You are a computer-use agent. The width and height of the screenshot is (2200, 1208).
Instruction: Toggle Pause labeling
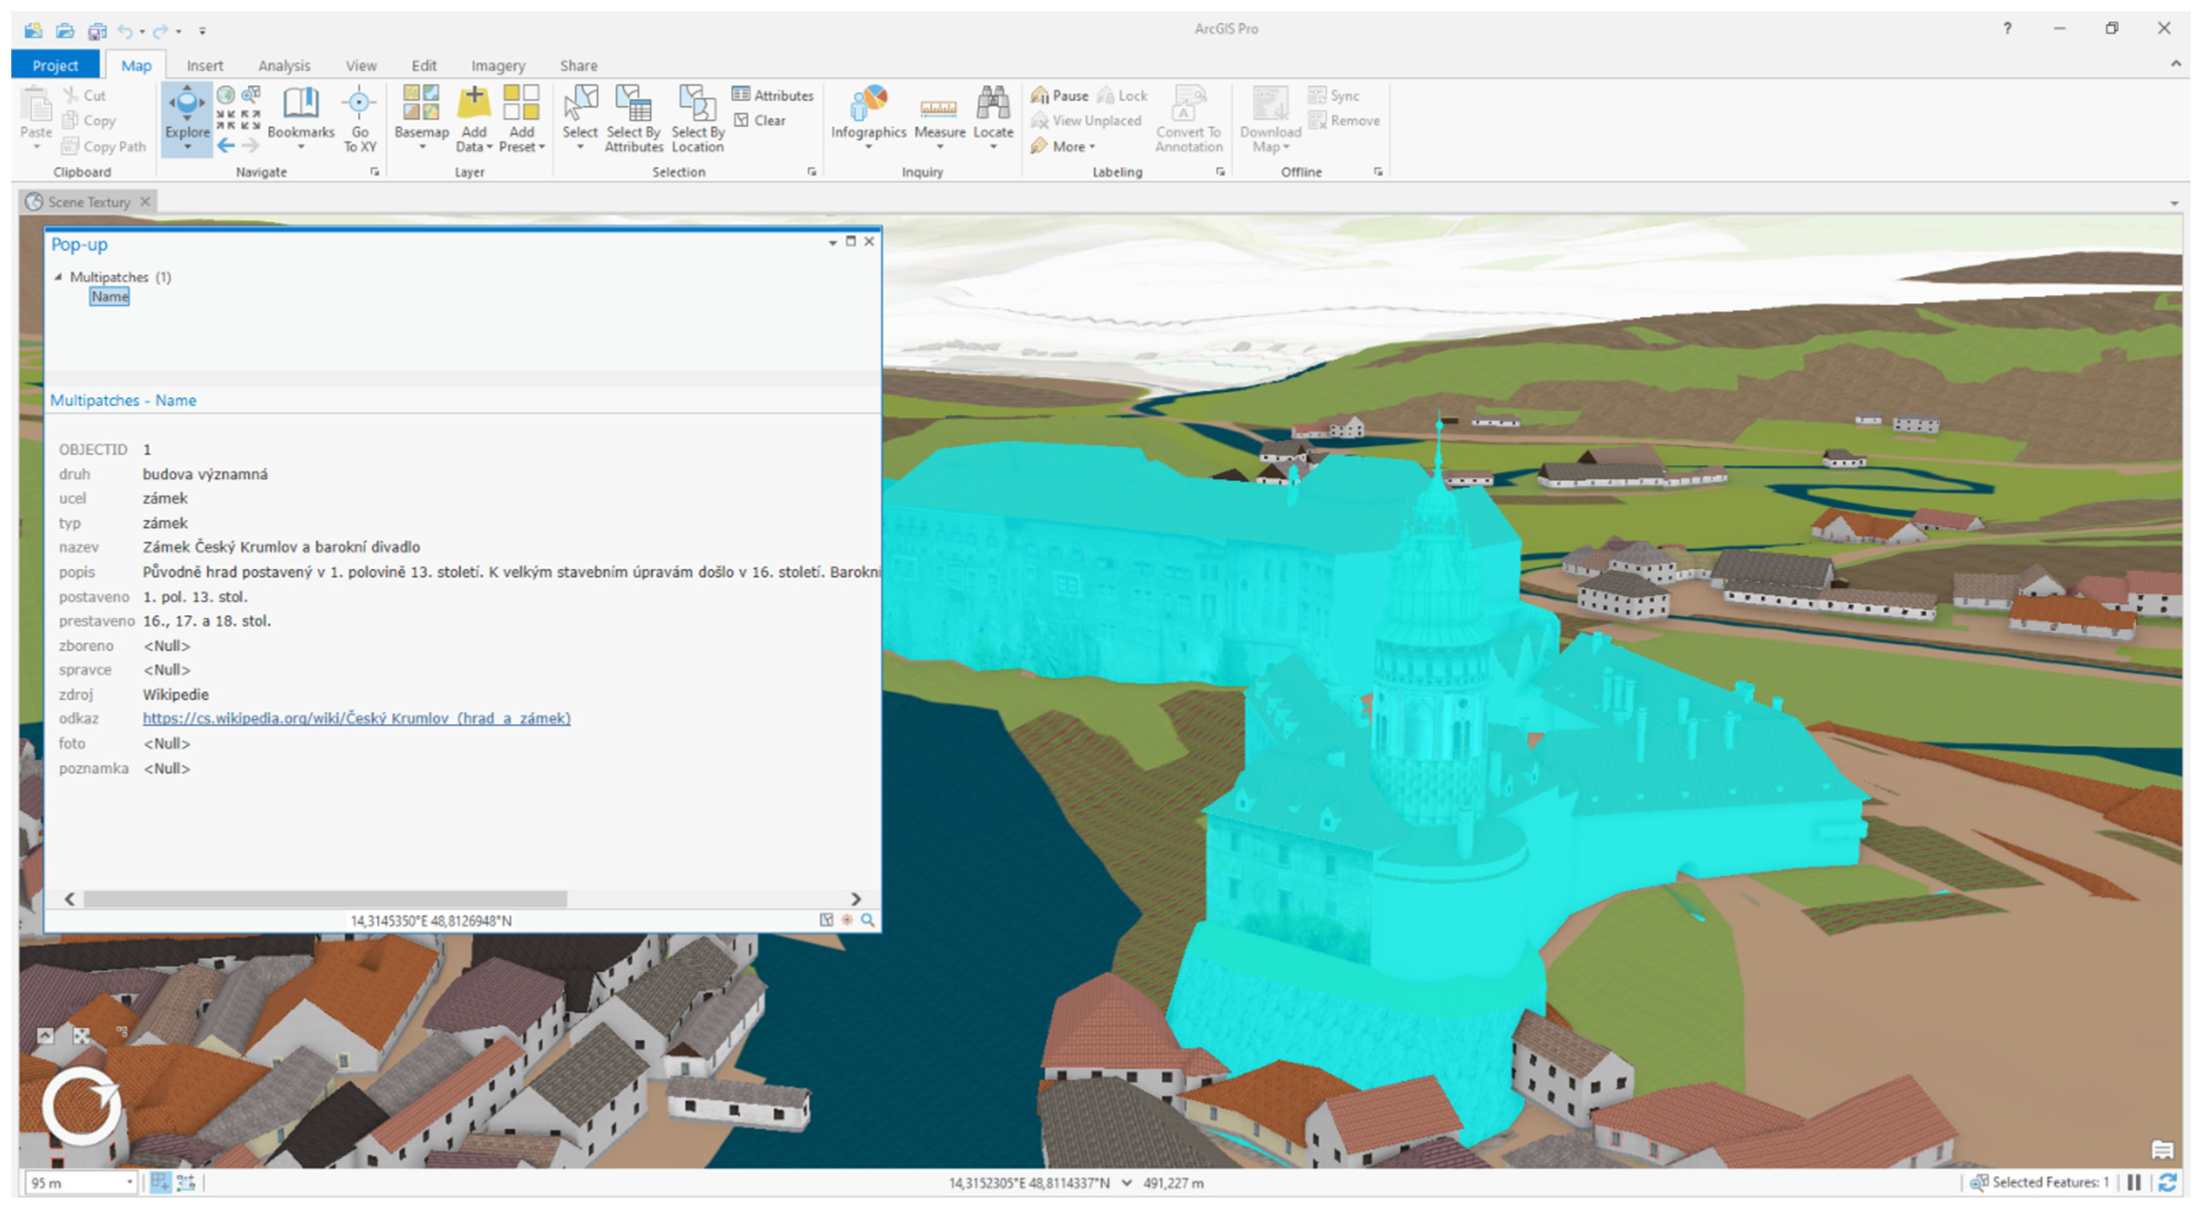pyautogui.click(x=1059, y=95)
